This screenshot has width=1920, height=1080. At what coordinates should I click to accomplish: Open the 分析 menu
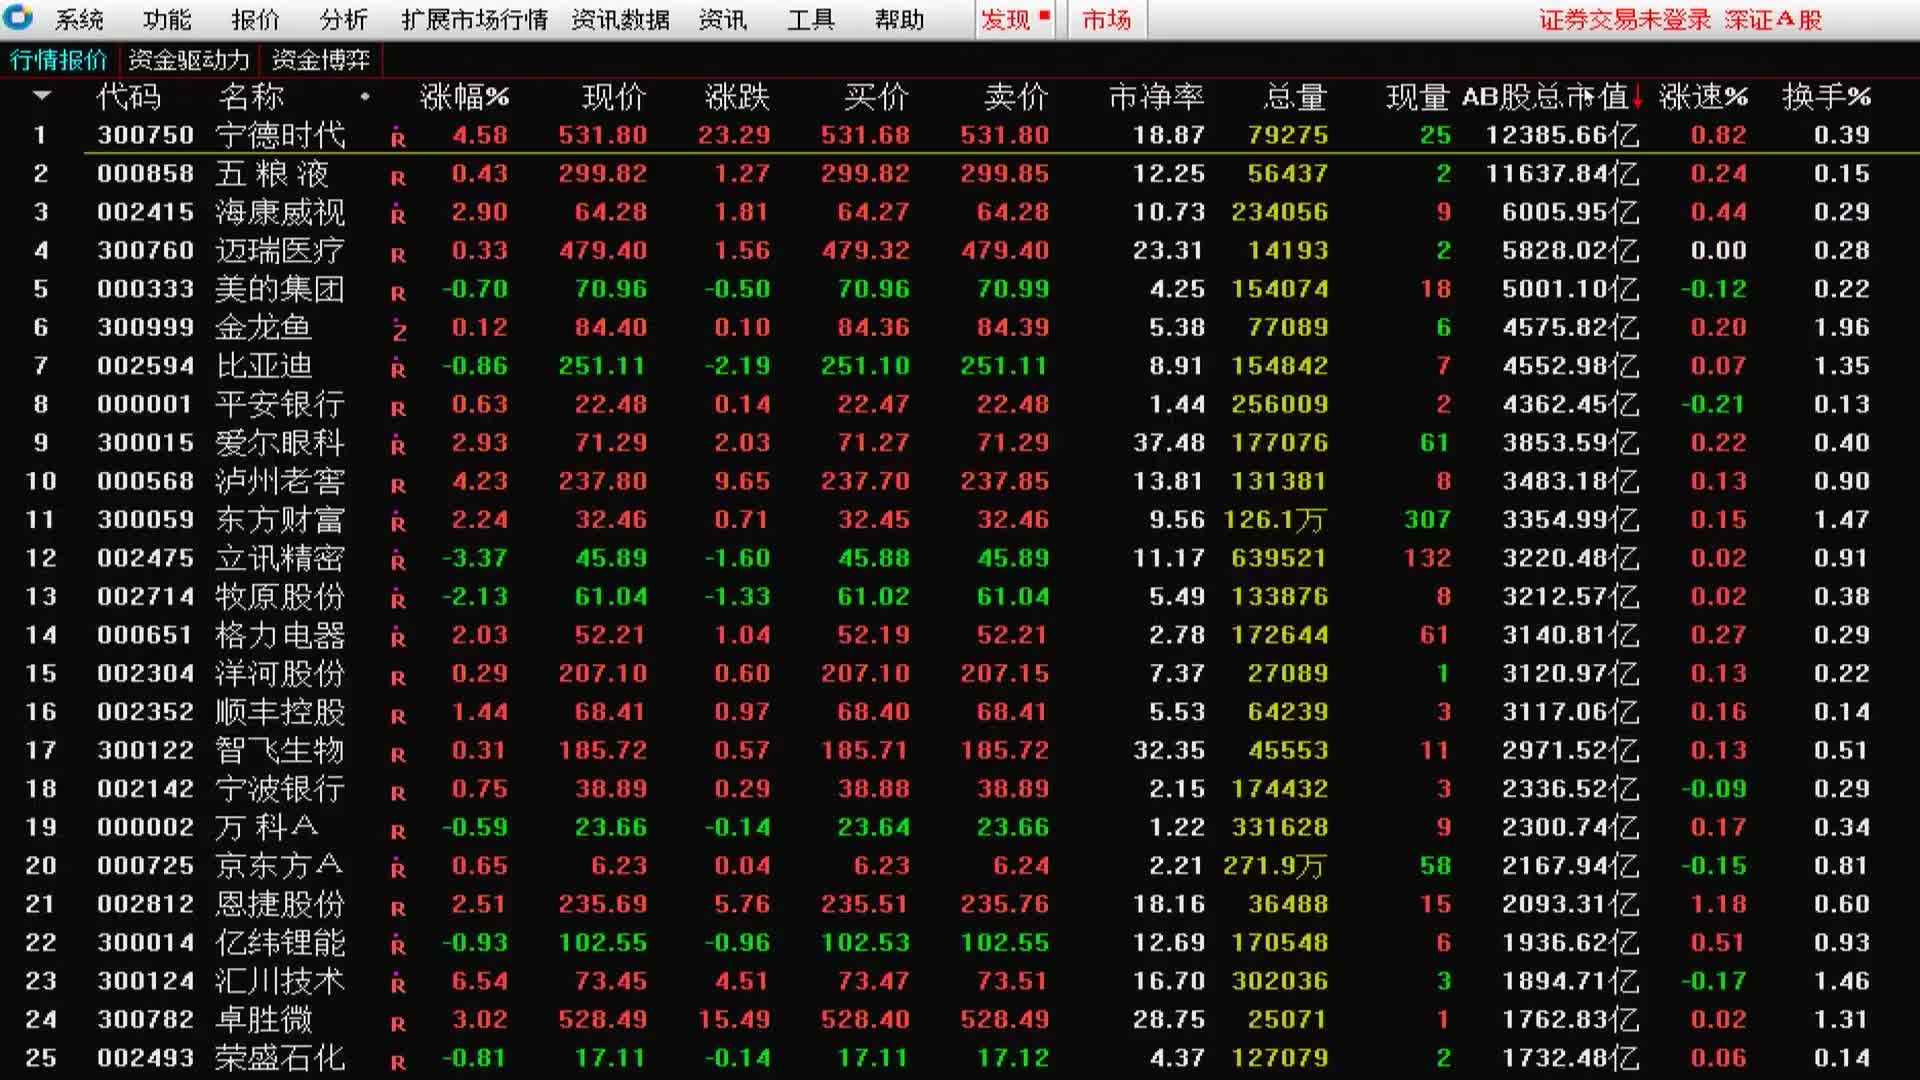tap(343, 19)
